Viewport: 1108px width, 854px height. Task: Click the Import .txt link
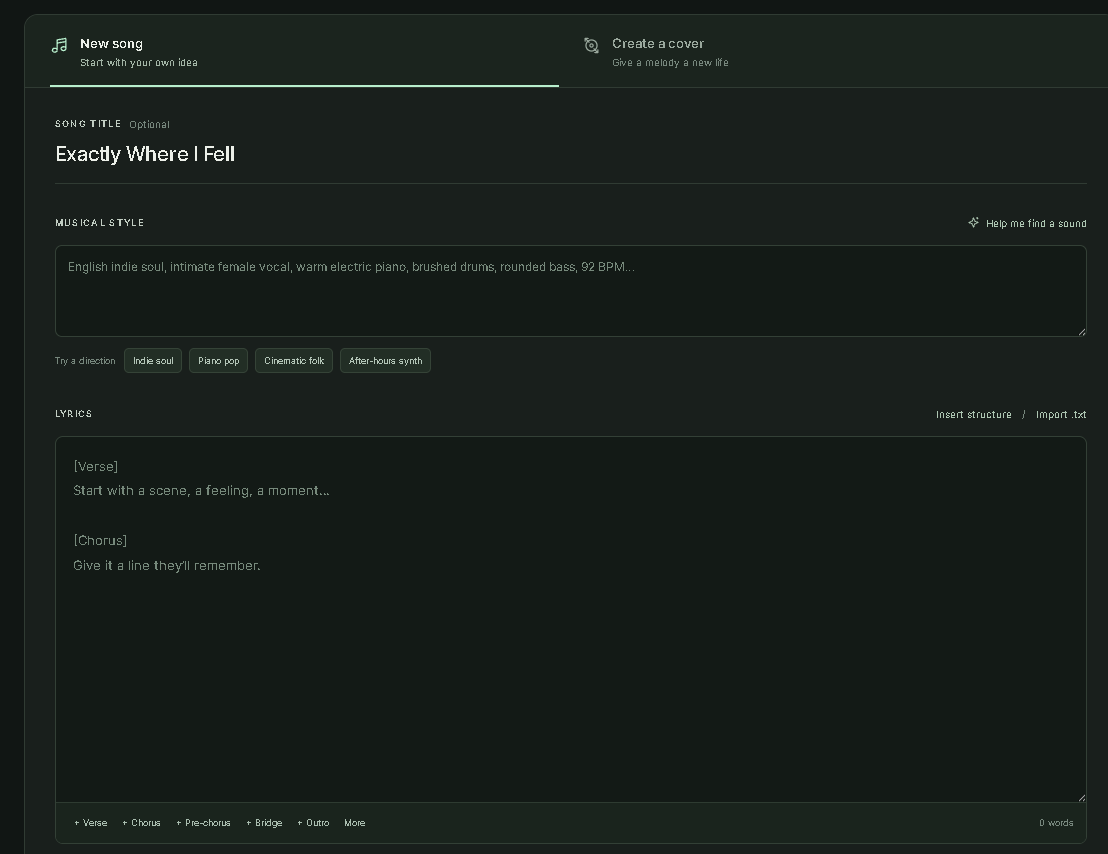click(x=1061, y=415)
